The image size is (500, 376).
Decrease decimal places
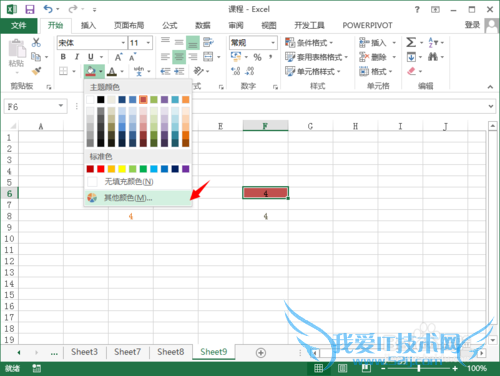pos(250,71)
